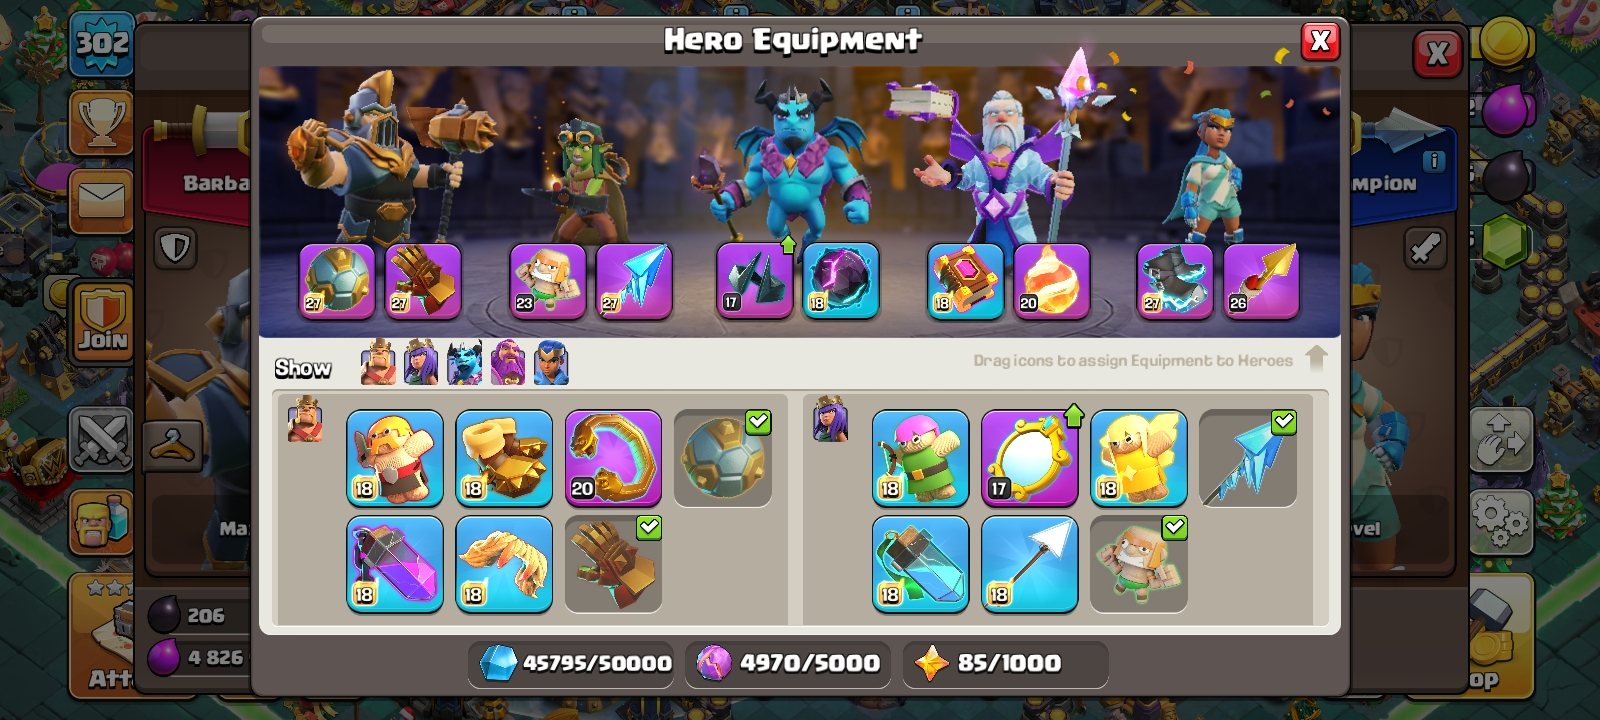The width and height of the screenshot is (1600, 720).
Task: Select the Invisibility Vial equipment icon
Action: tap(920, 564)
